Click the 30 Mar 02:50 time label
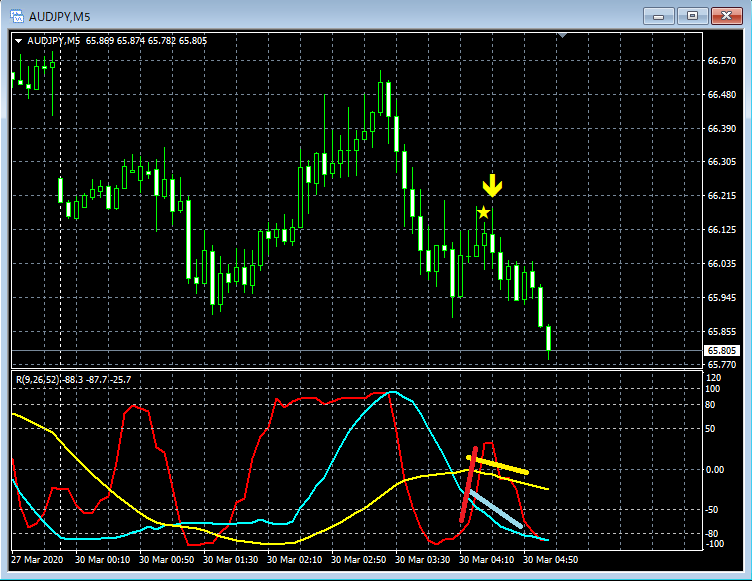The width and height of the screenshot is (752, 581). click(359, 560)
